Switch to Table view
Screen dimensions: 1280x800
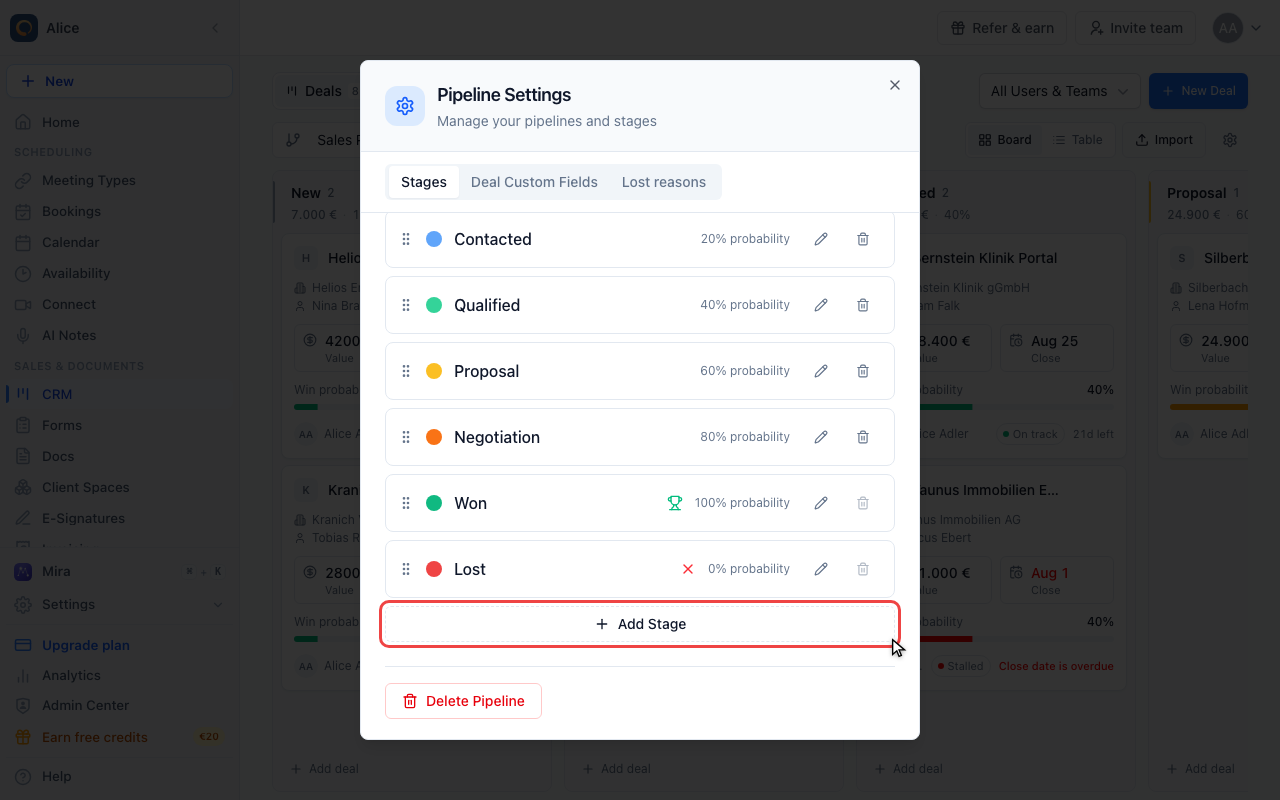point(1078,140)
